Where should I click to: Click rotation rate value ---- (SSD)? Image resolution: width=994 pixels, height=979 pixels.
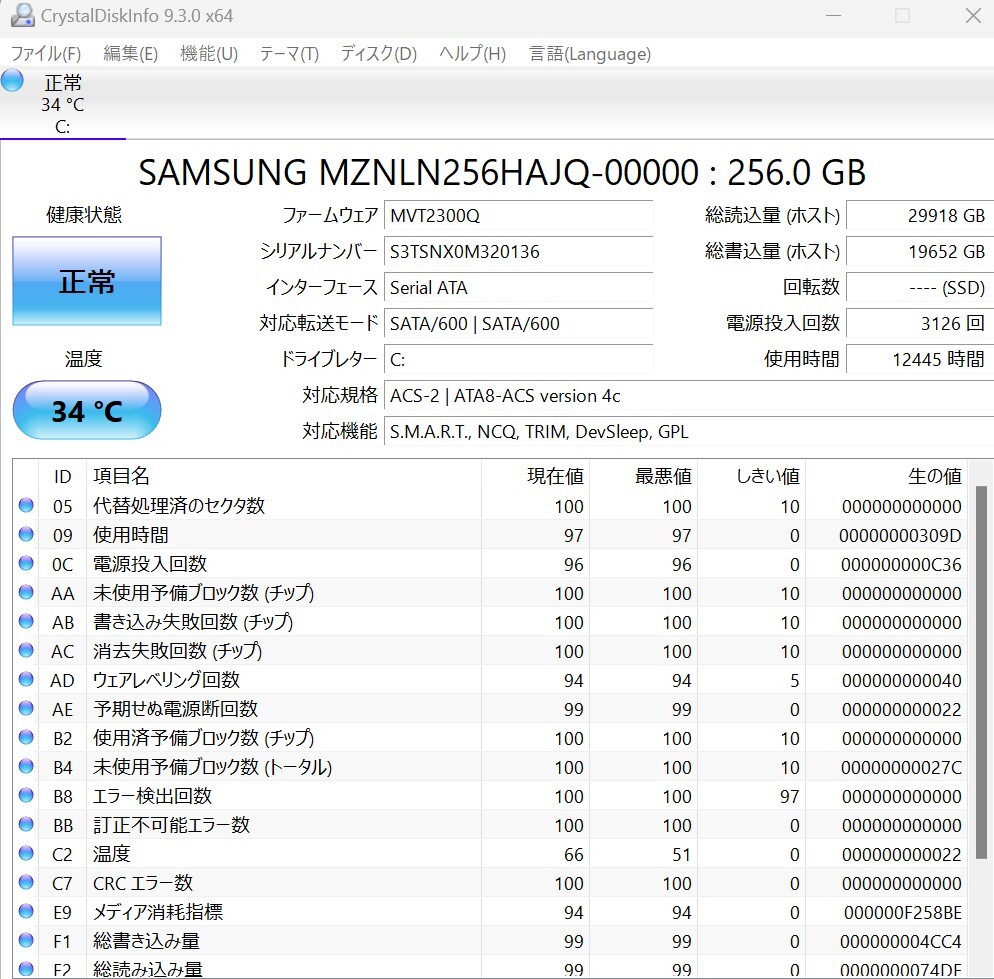(920, 288)
